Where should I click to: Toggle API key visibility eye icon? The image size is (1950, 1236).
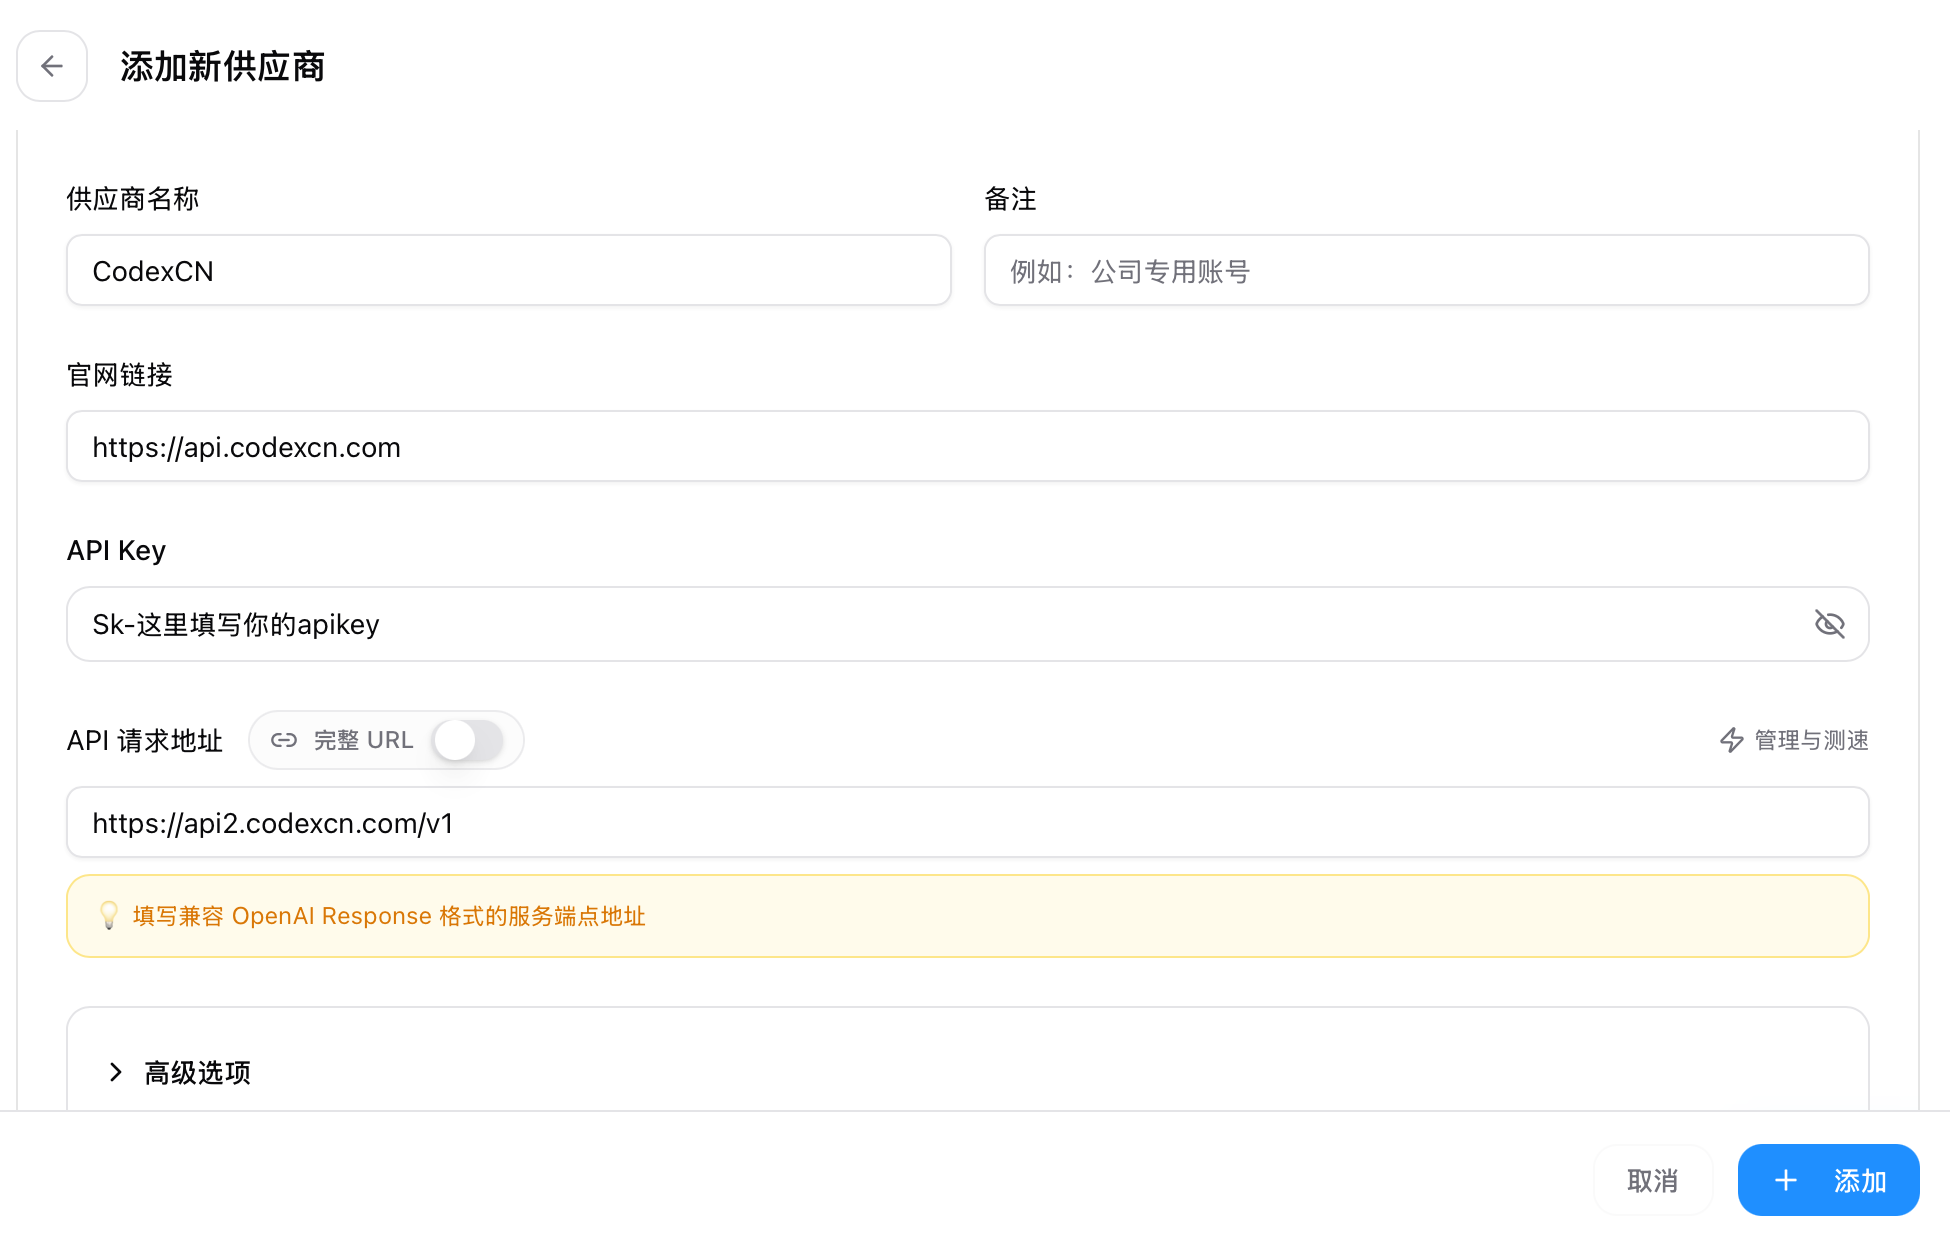pos(1829,624)
